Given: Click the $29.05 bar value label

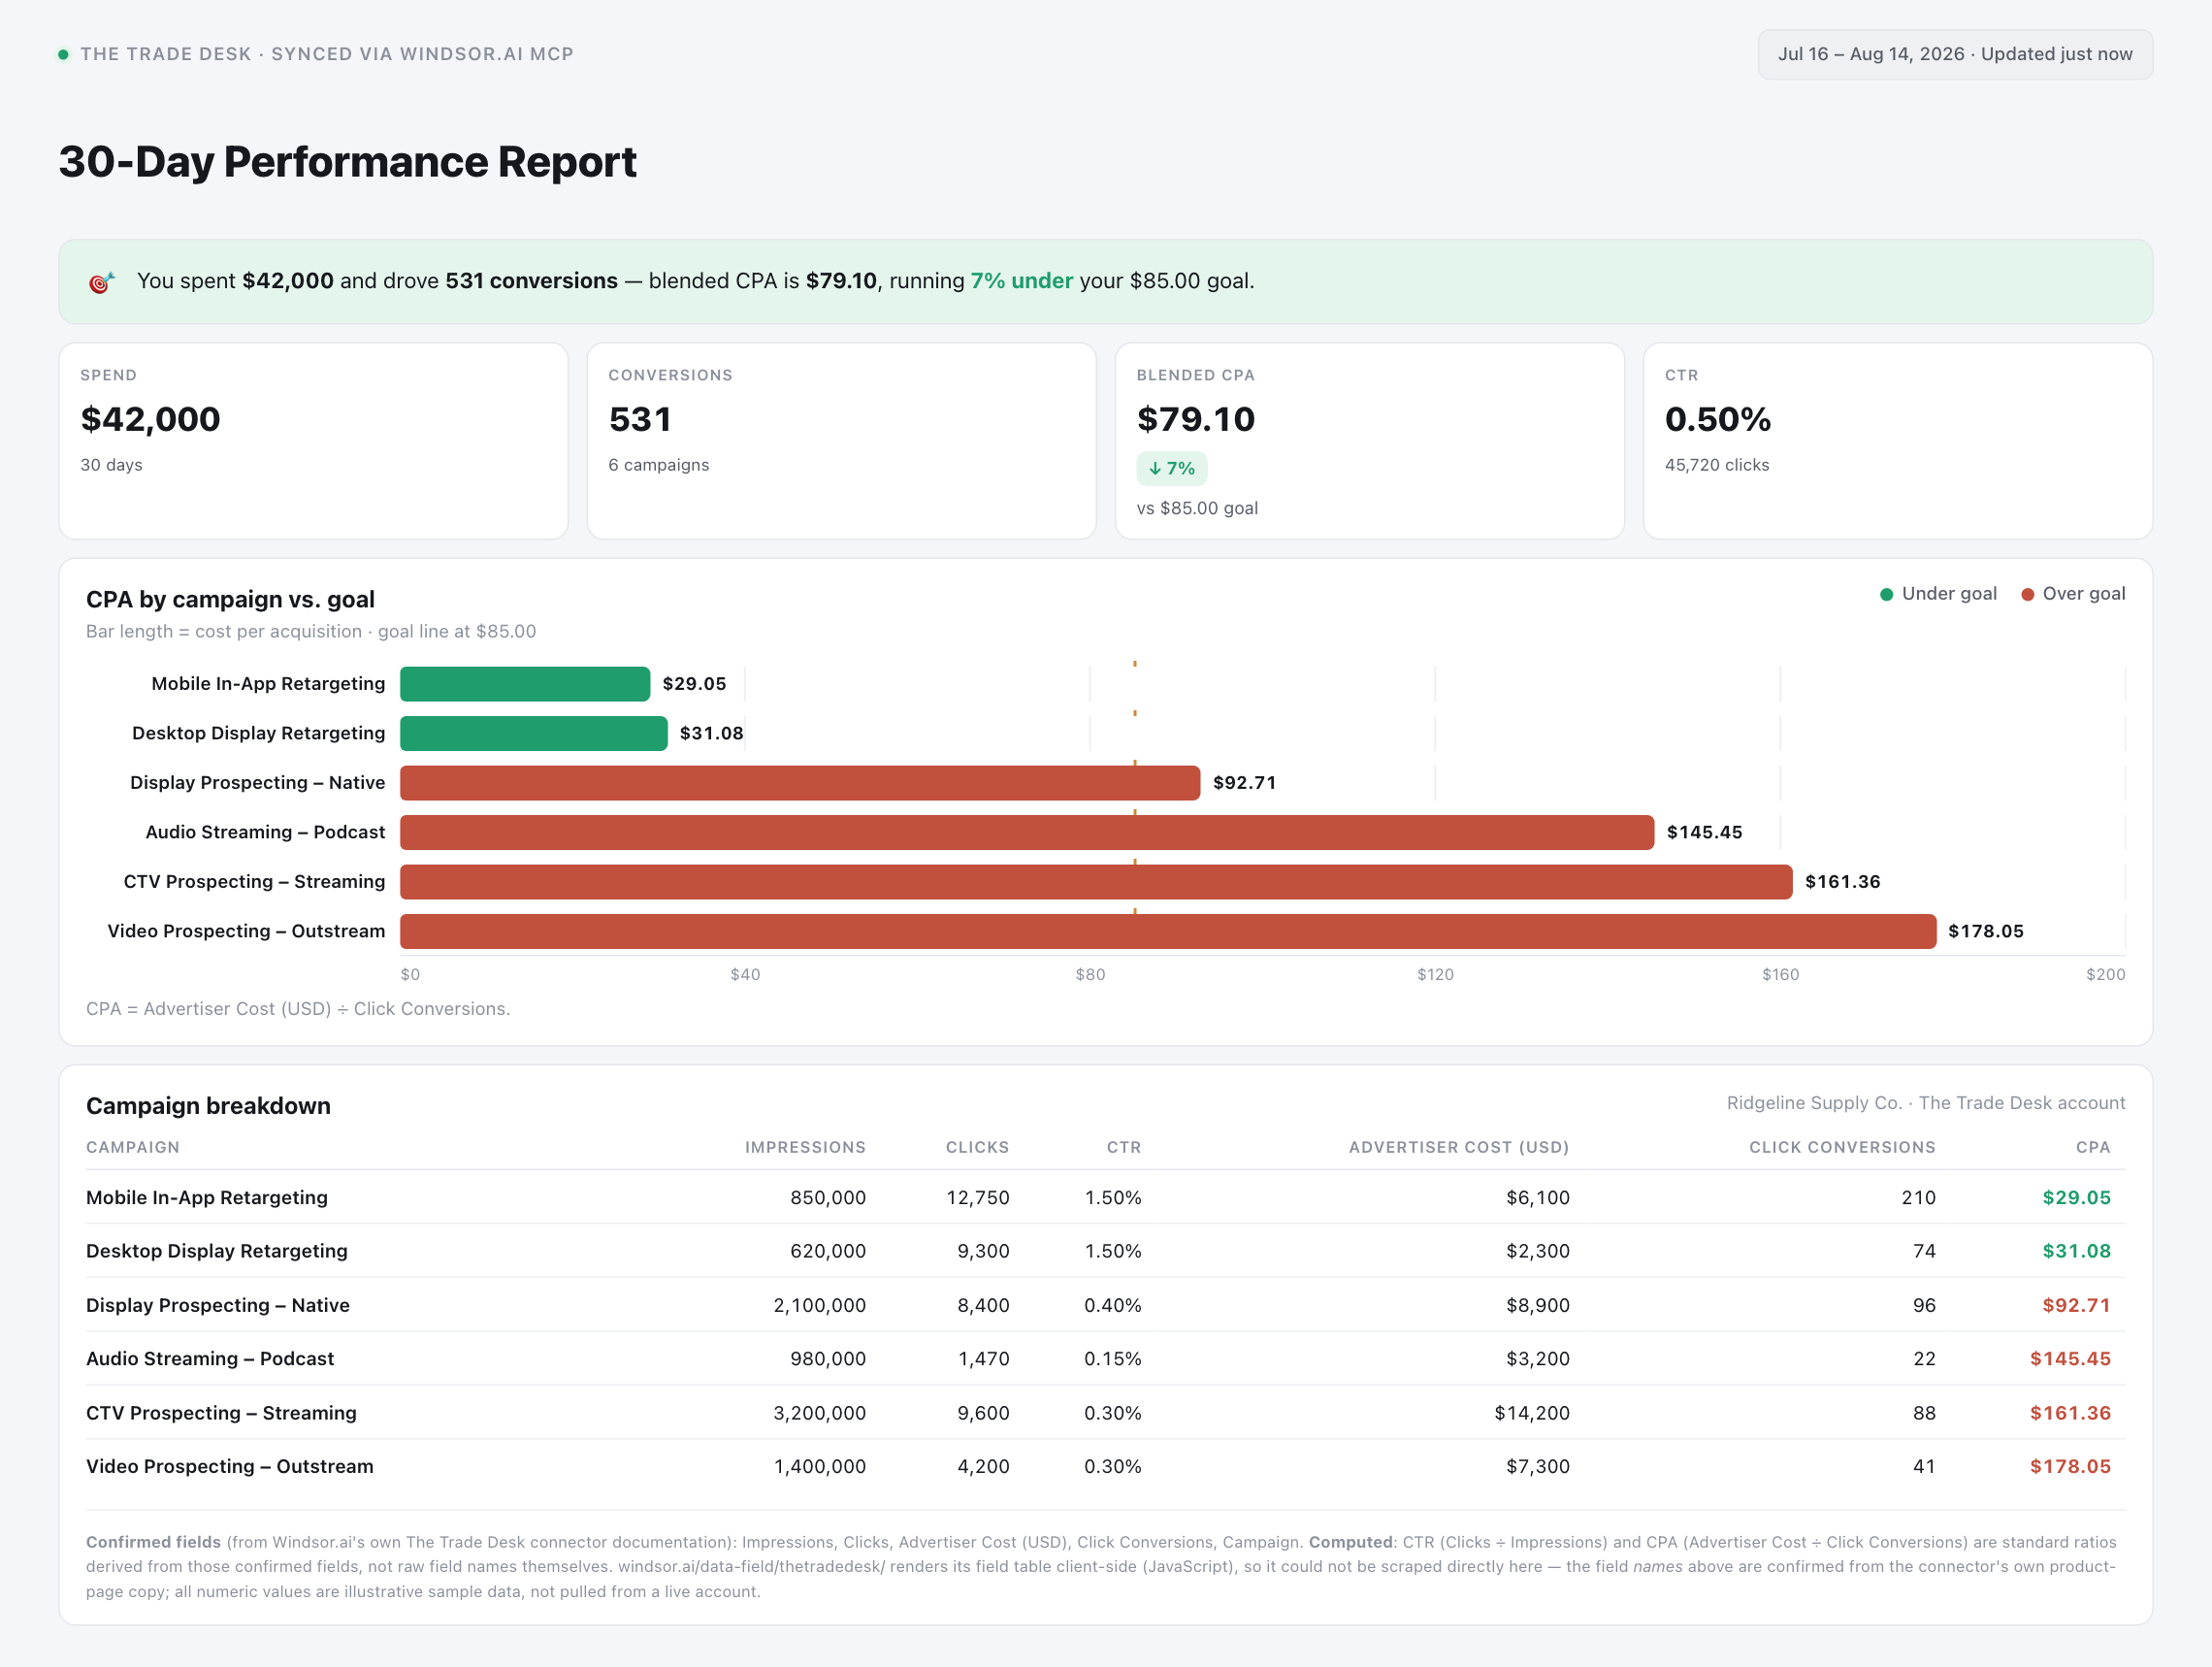Looking at the screenshot, I should pyautogui.click(x=694, y=684).
